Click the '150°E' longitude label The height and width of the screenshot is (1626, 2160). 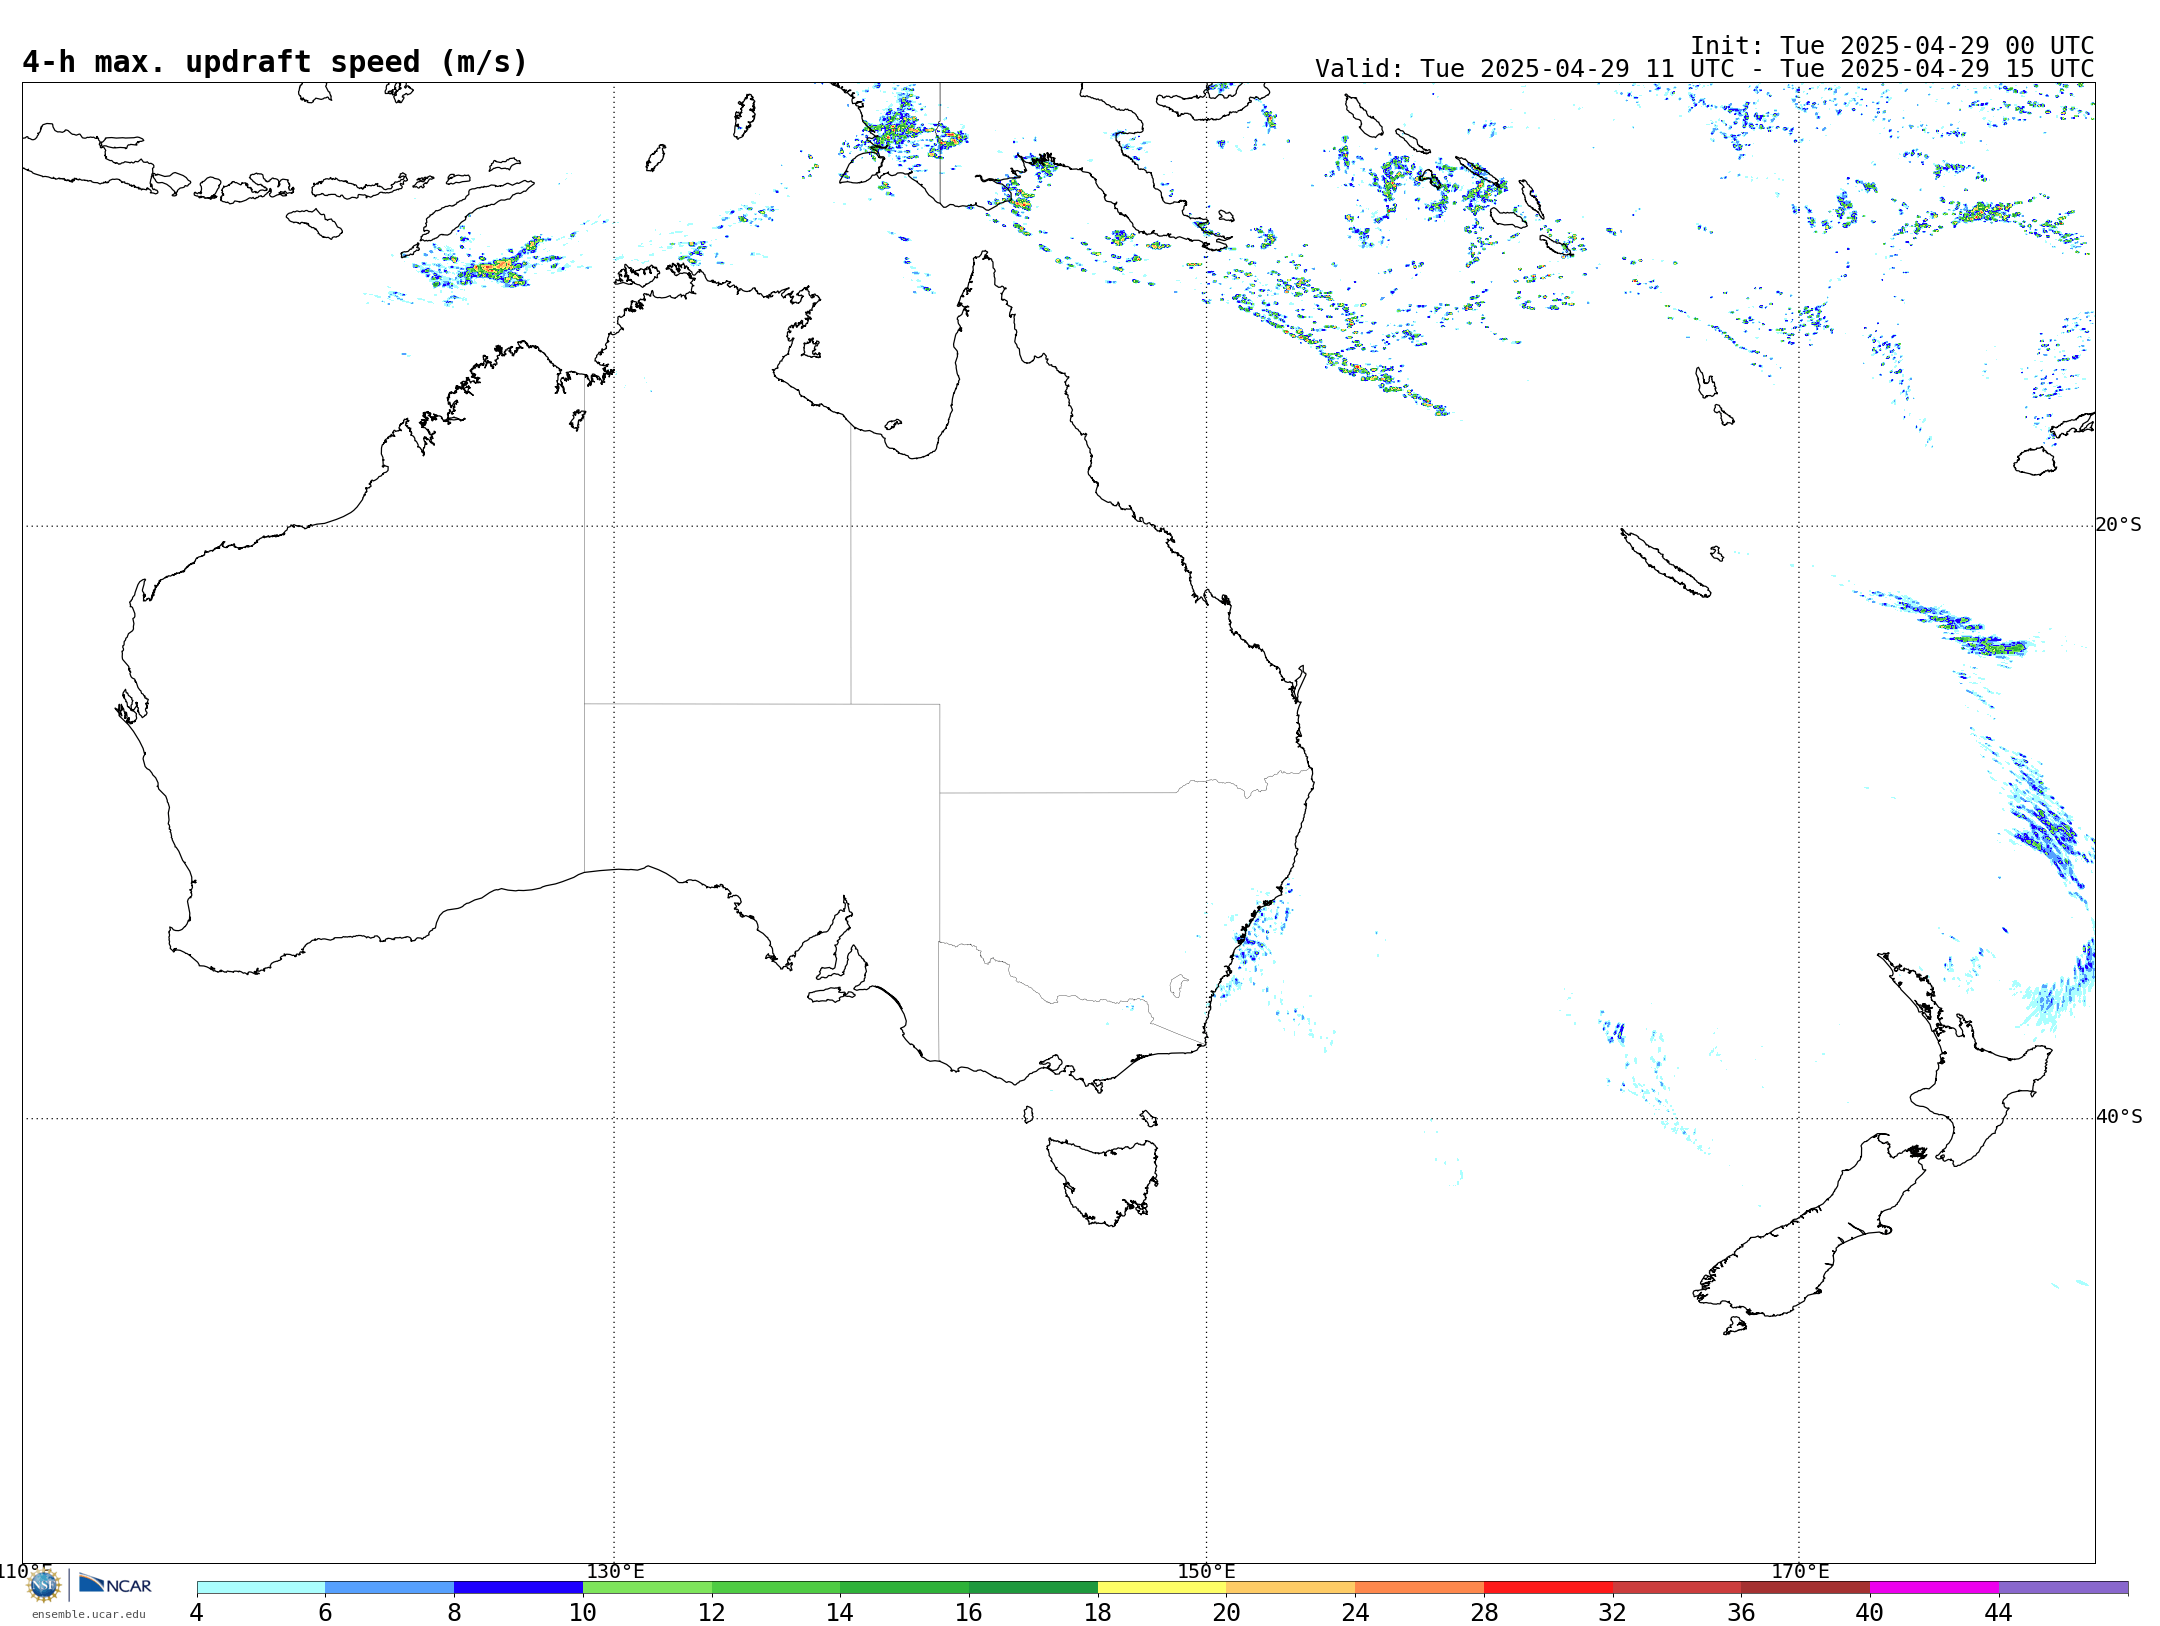[1206, 1571]
